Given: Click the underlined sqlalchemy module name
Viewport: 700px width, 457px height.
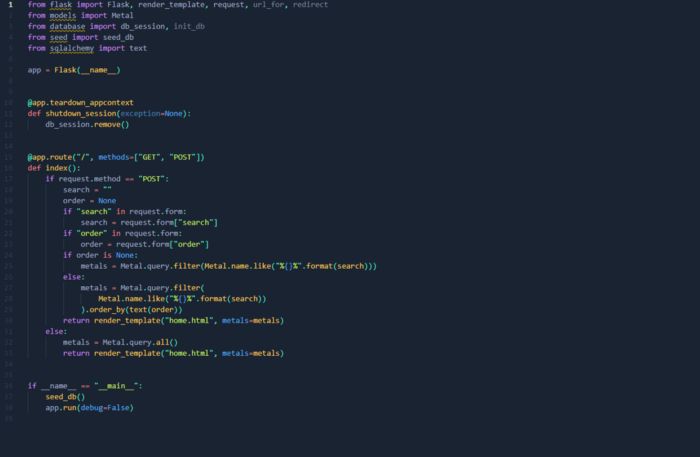Looking at the screenshot, I should (x=73, y=48).
